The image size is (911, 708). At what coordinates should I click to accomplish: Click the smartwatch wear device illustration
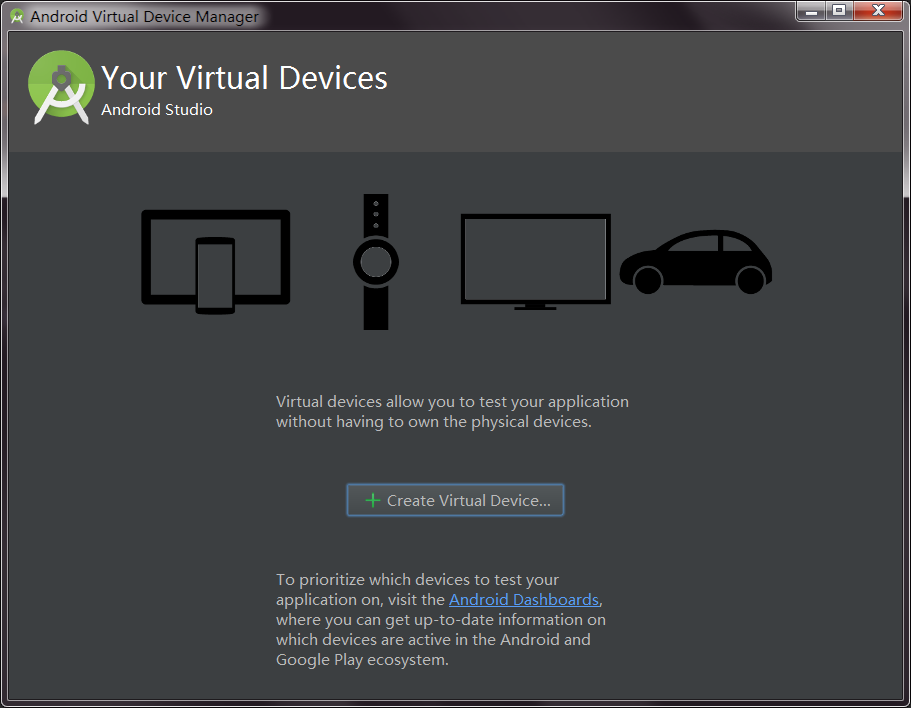[376, 262]
